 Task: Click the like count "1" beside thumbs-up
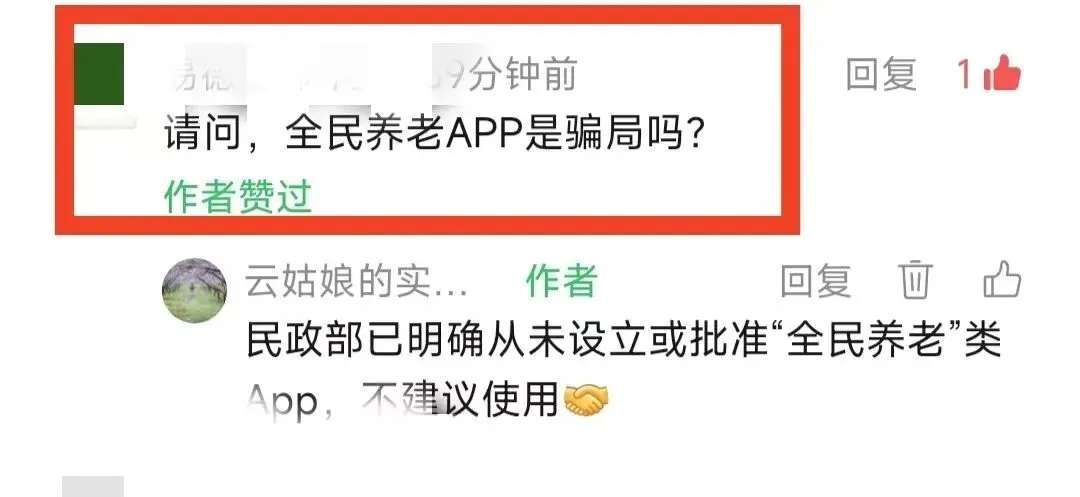[x=965, y=74]
